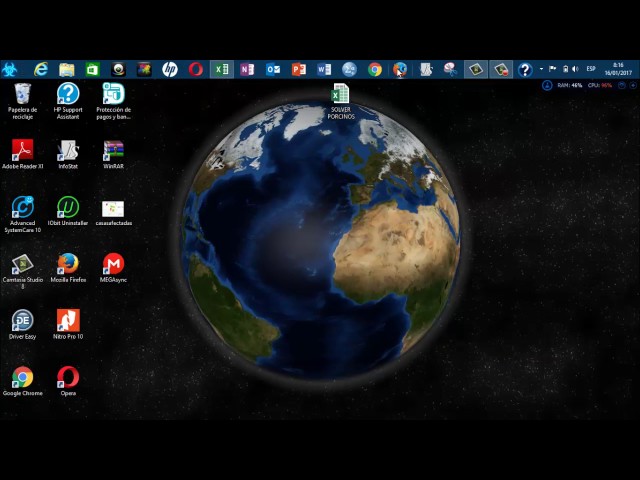Select the Mozilla Firefox desktop shortcut
640x480 pixels.
(x=68, y=267)
